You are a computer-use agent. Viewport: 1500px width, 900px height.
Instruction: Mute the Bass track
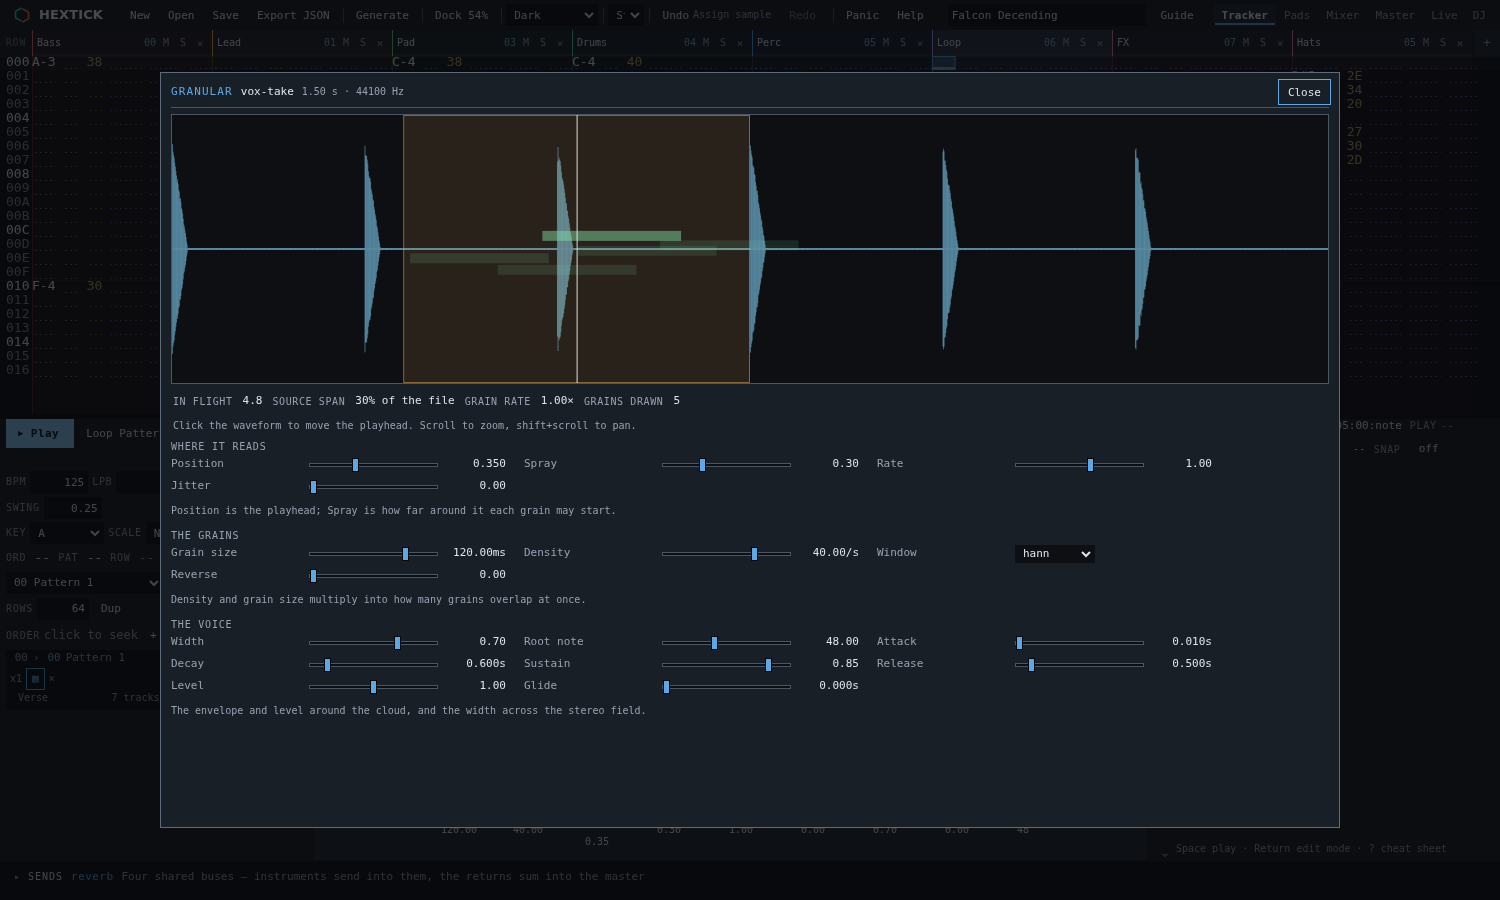[166, 43]
